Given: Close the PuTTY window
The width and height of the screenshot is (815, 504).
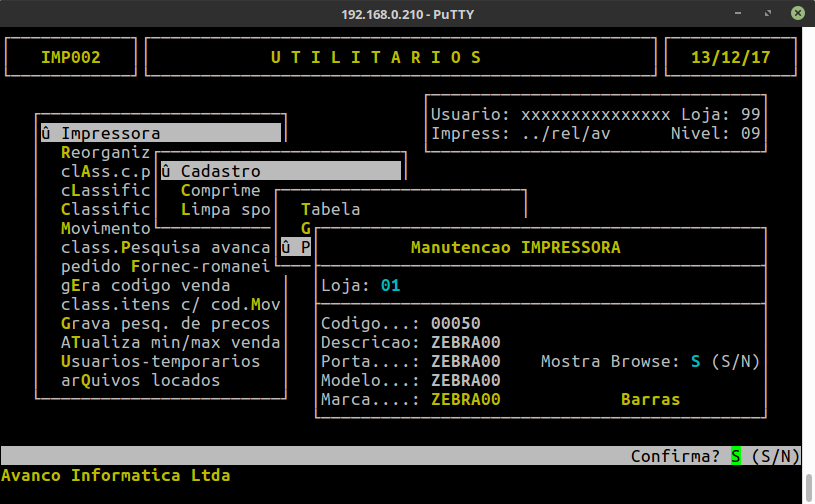Looking at the screenshot, I should click(798, 13).
